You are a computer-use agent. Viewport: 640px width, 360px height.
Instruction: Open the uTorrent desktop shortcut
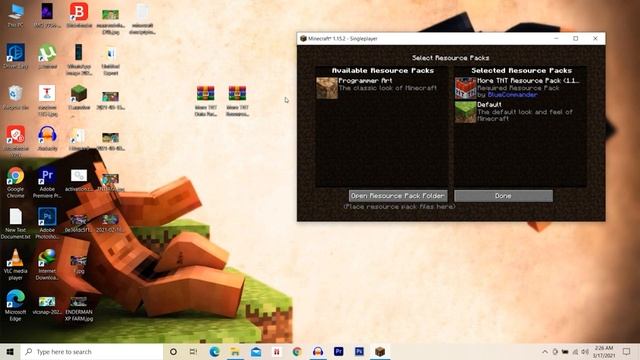(47, 56)
